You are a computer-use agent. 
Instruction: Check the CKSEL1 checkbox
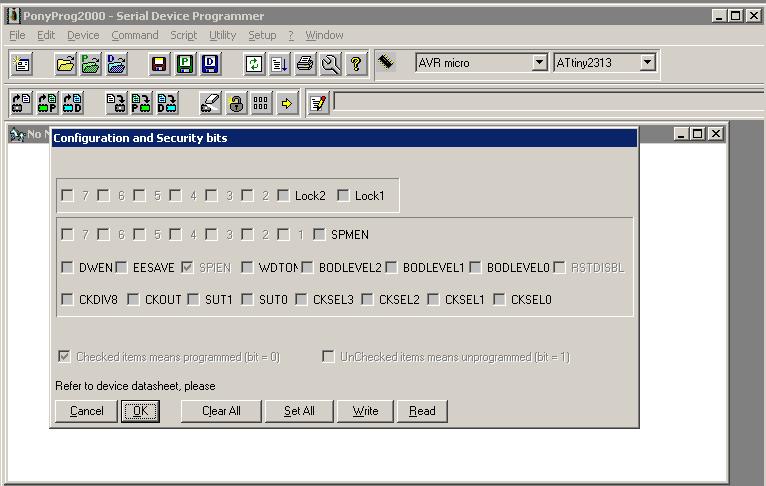(433, 299)
